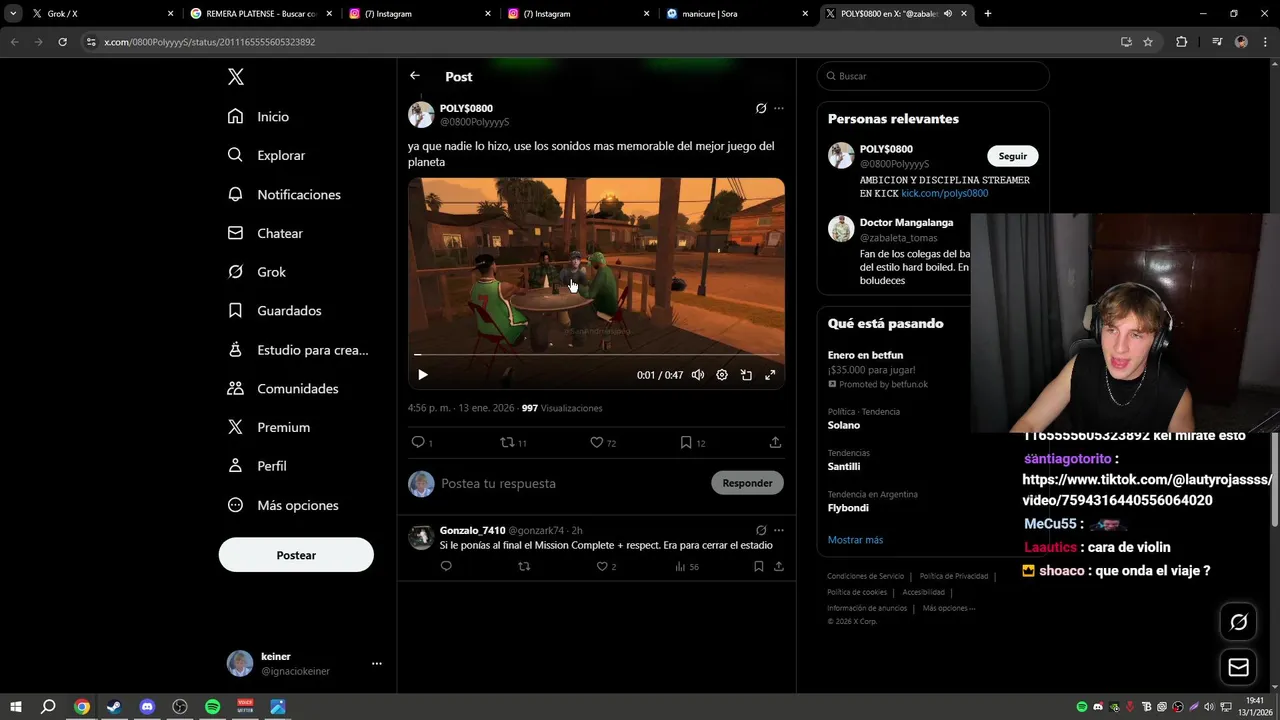Open floating messages envelope button

coord(1238,667)
